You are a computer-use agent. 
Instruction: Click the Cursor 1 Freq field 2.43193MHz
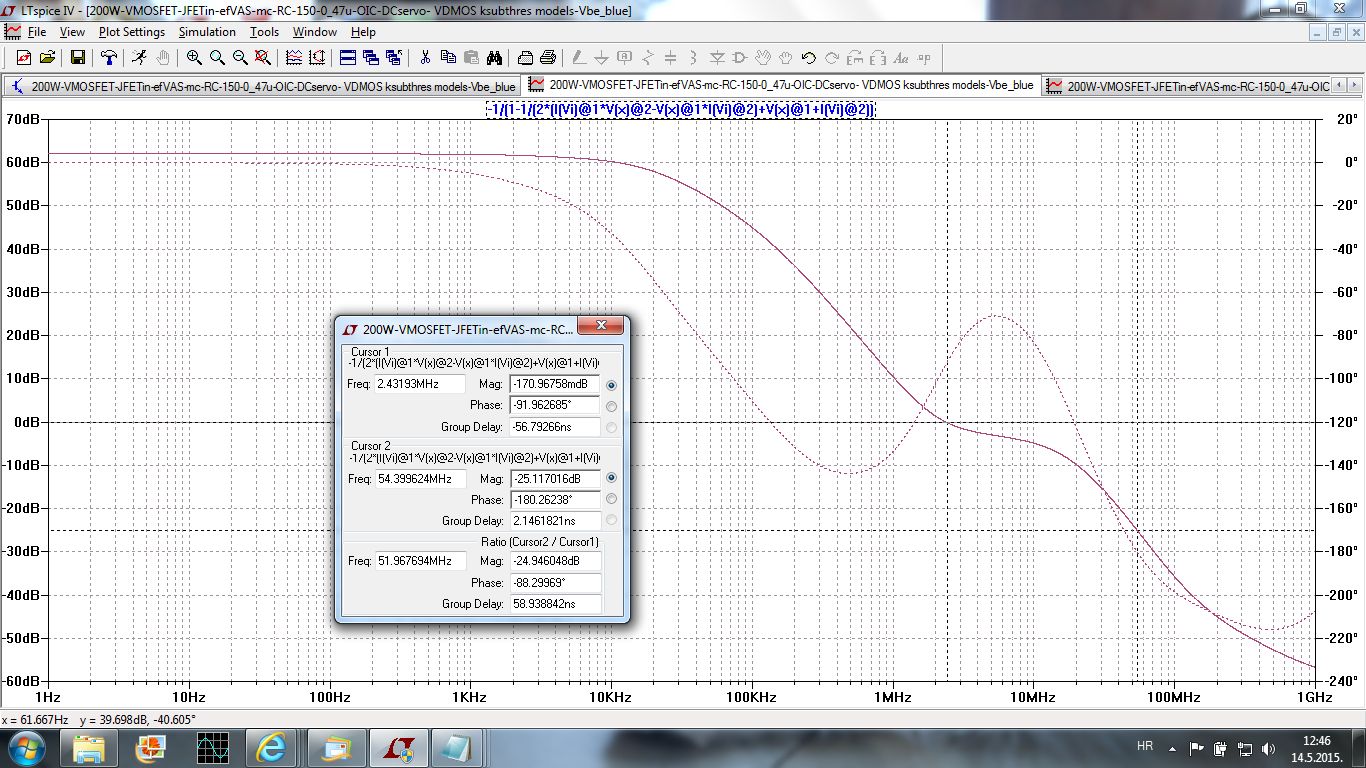pos(420,384)
